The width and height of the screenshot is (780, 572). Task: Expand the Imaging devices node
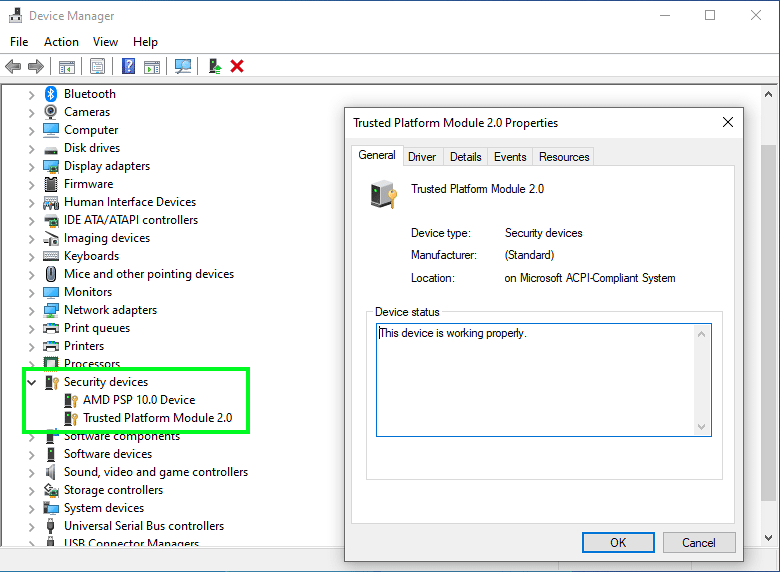pos(31,239)
